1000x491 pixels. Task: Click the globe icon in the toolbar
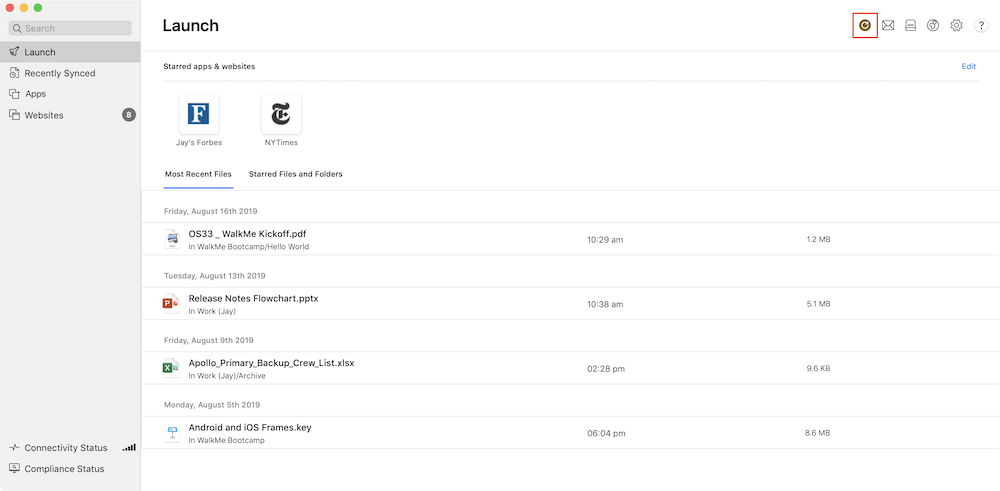coord(933,26)
